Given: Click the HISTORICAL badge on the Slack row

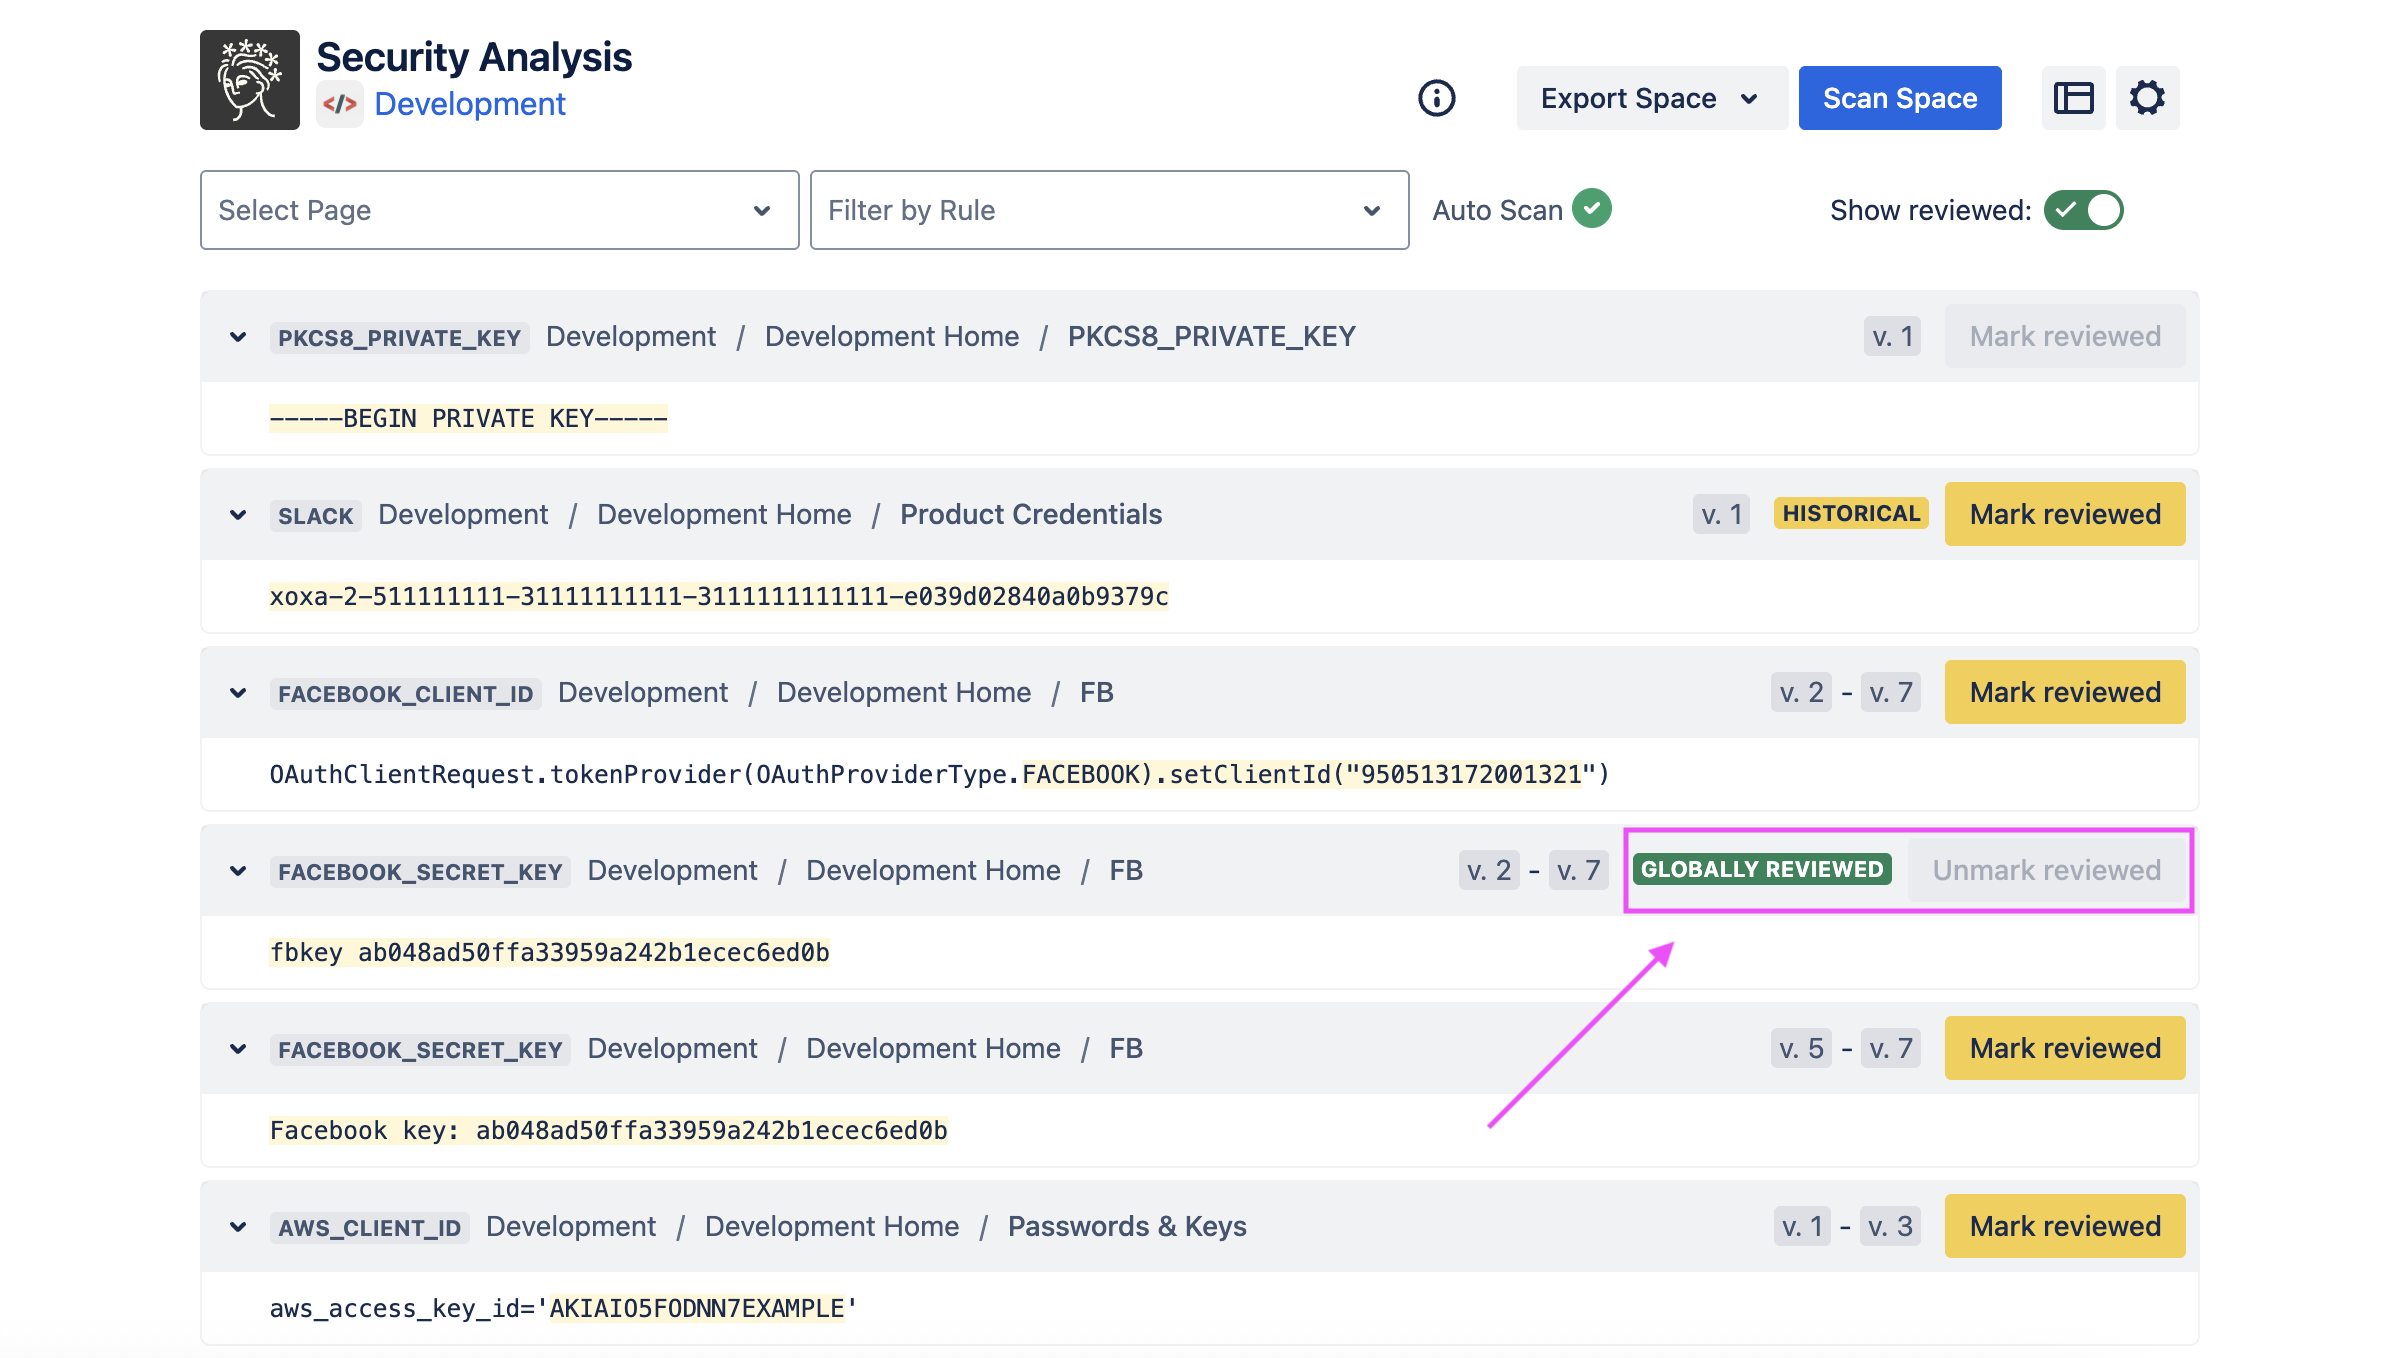Looking at the screenshot, I should (1850, 514).
